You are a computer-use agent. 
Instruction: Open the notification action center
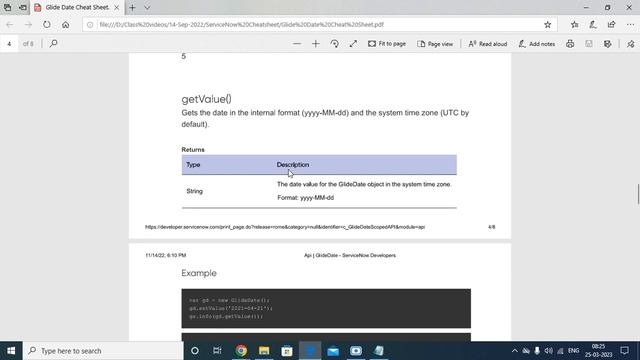(x=624, y=351)
